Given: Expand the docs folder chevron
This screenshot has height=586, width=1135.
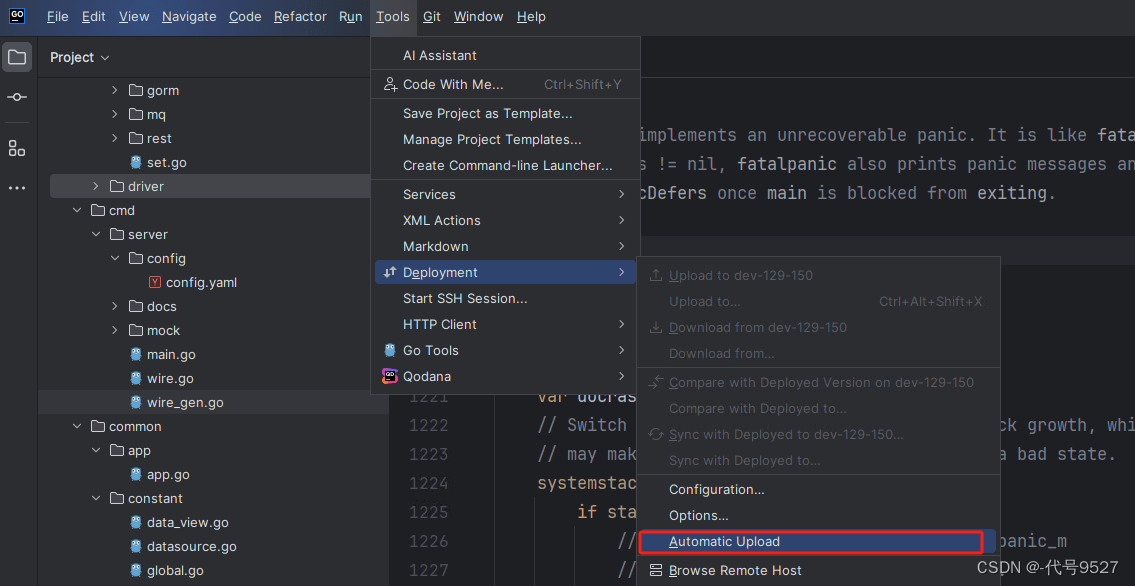Looking at the screenshot, I should (x=114, y=307).
